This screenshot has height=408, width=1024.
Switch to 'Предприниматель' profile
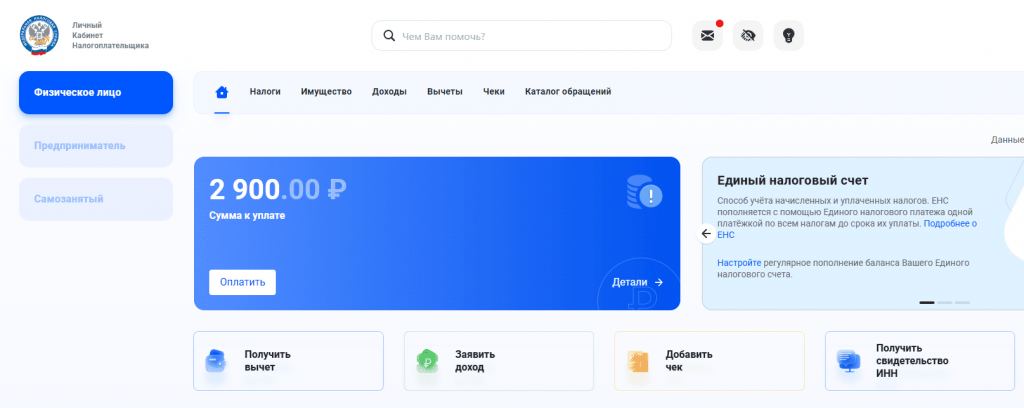96,146
